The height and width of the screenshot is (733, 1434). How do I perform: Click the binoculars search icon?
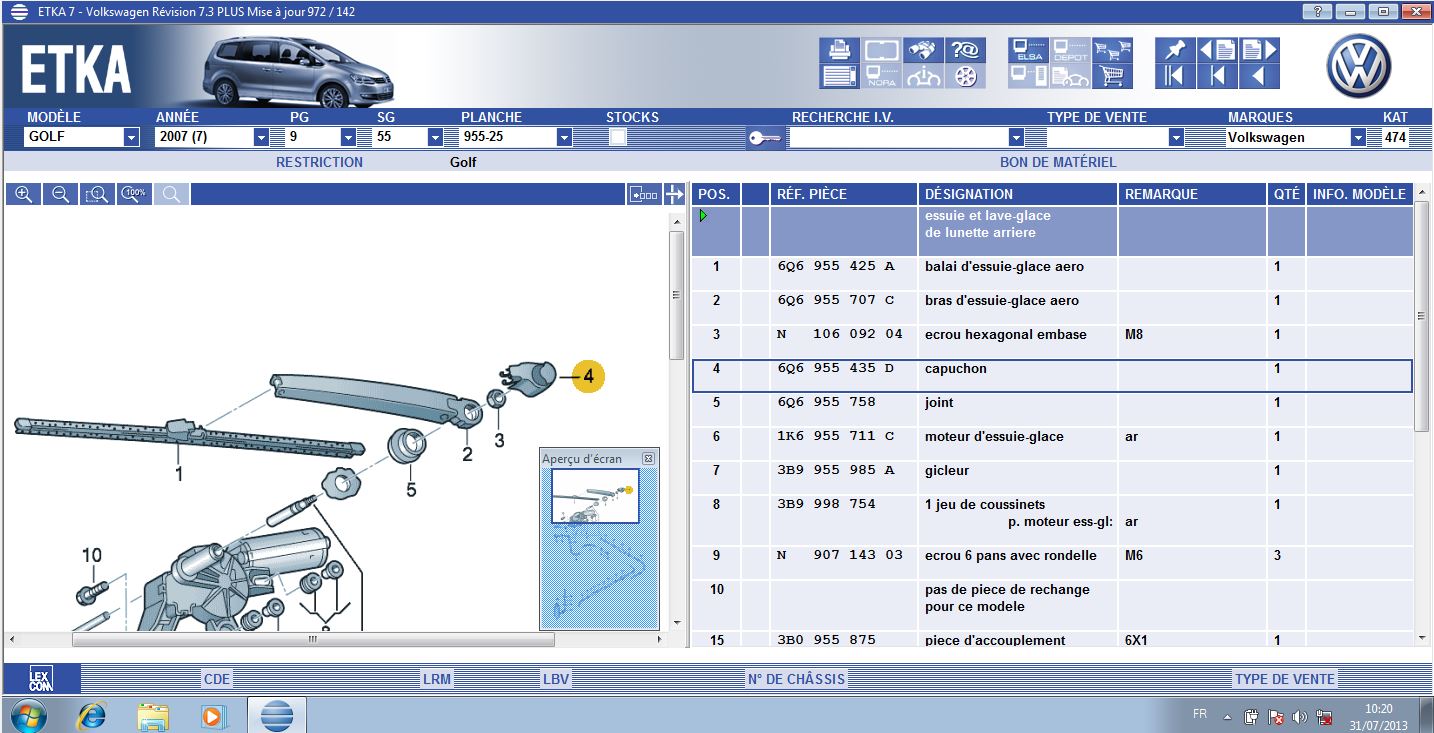pyautogui.click(x=922, y=50)
